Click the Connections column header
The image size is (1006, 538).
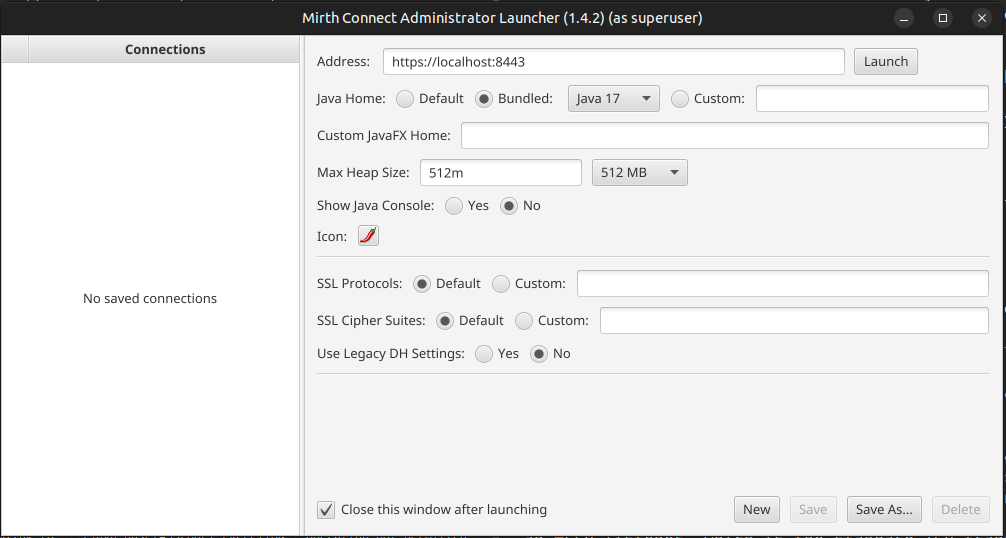tap(164, 49)
